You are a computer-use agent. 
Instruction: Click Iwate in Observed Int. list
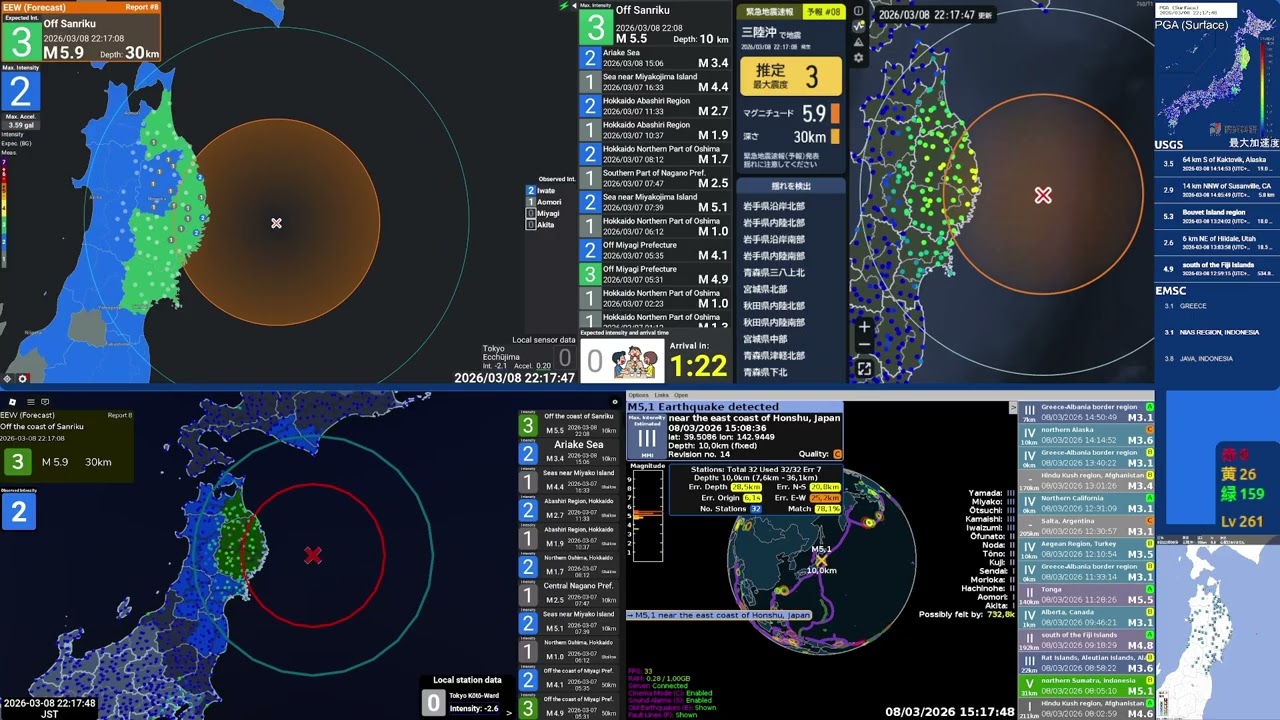pos(542,190)
